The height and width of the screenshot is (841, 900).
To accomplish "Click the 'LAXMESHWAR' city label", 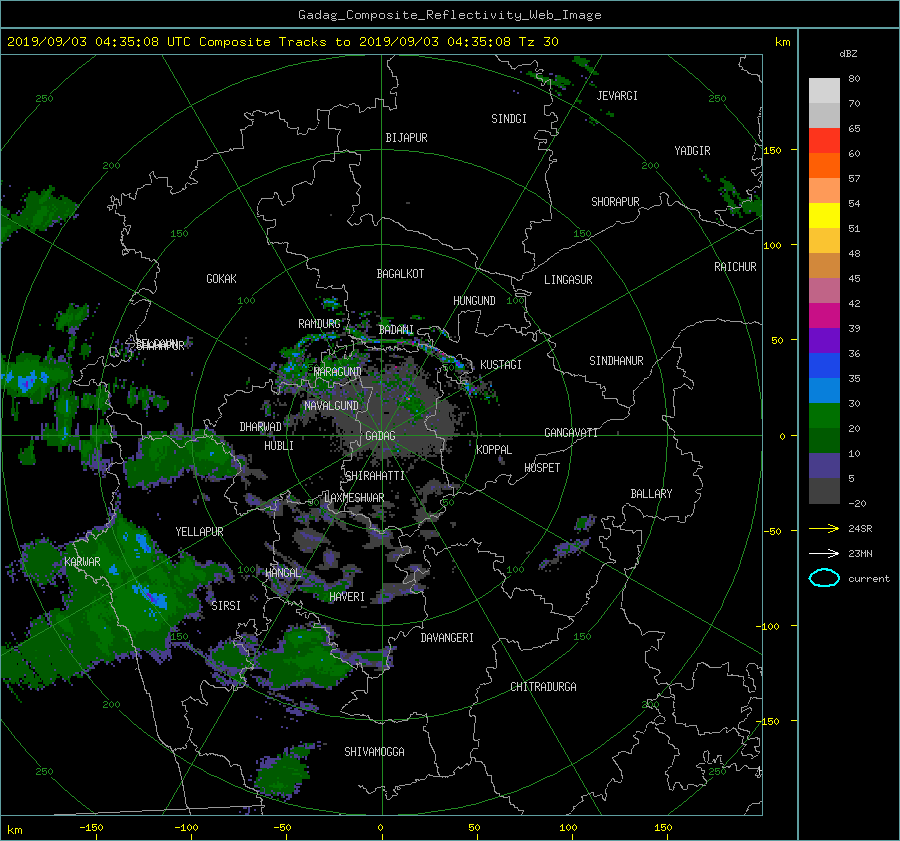I will tap(354, 498).
